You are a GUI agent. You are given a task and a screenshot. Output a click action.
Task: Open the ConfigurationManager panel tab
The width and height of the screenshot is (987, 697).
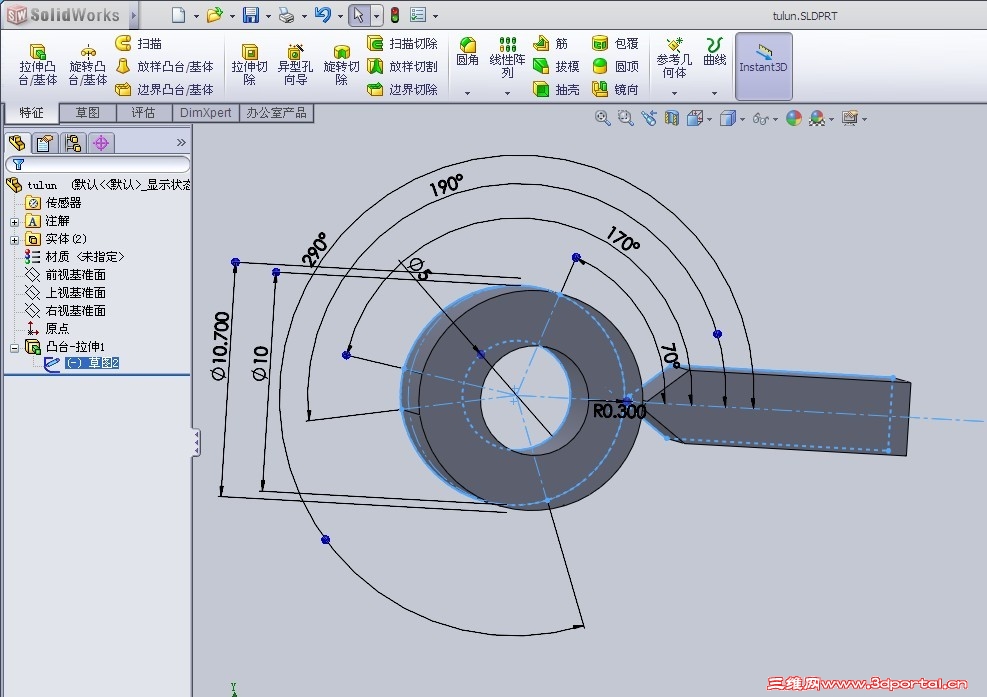click(x=72, y=143)
